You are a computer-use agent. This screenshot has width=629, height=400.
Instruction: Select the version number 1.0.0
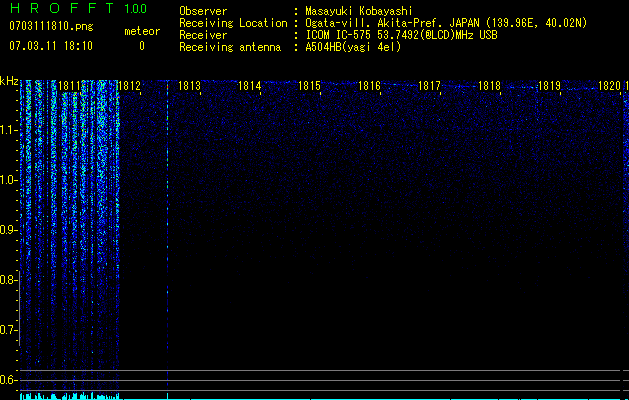tap(136, 8)
